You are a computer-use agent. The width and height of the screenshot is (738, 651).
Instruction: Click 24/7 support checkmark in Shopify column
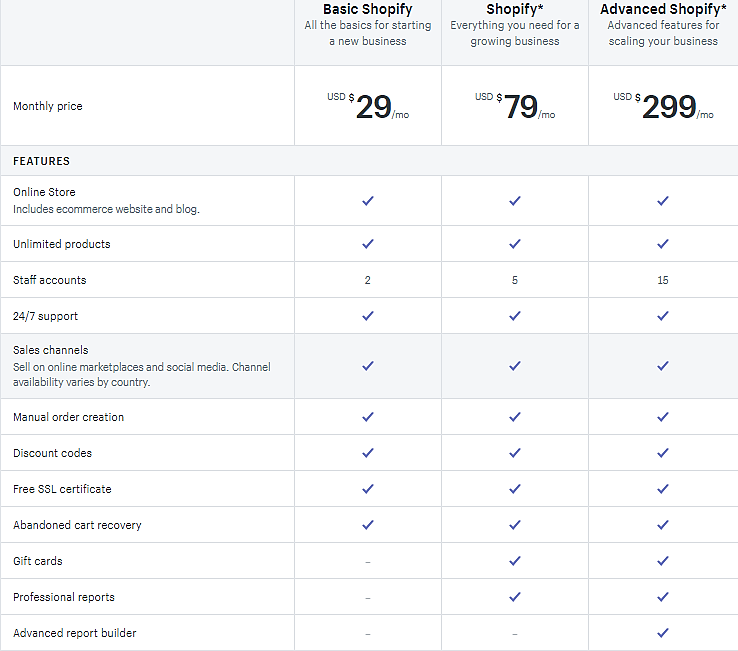click(x=515, y=316)
